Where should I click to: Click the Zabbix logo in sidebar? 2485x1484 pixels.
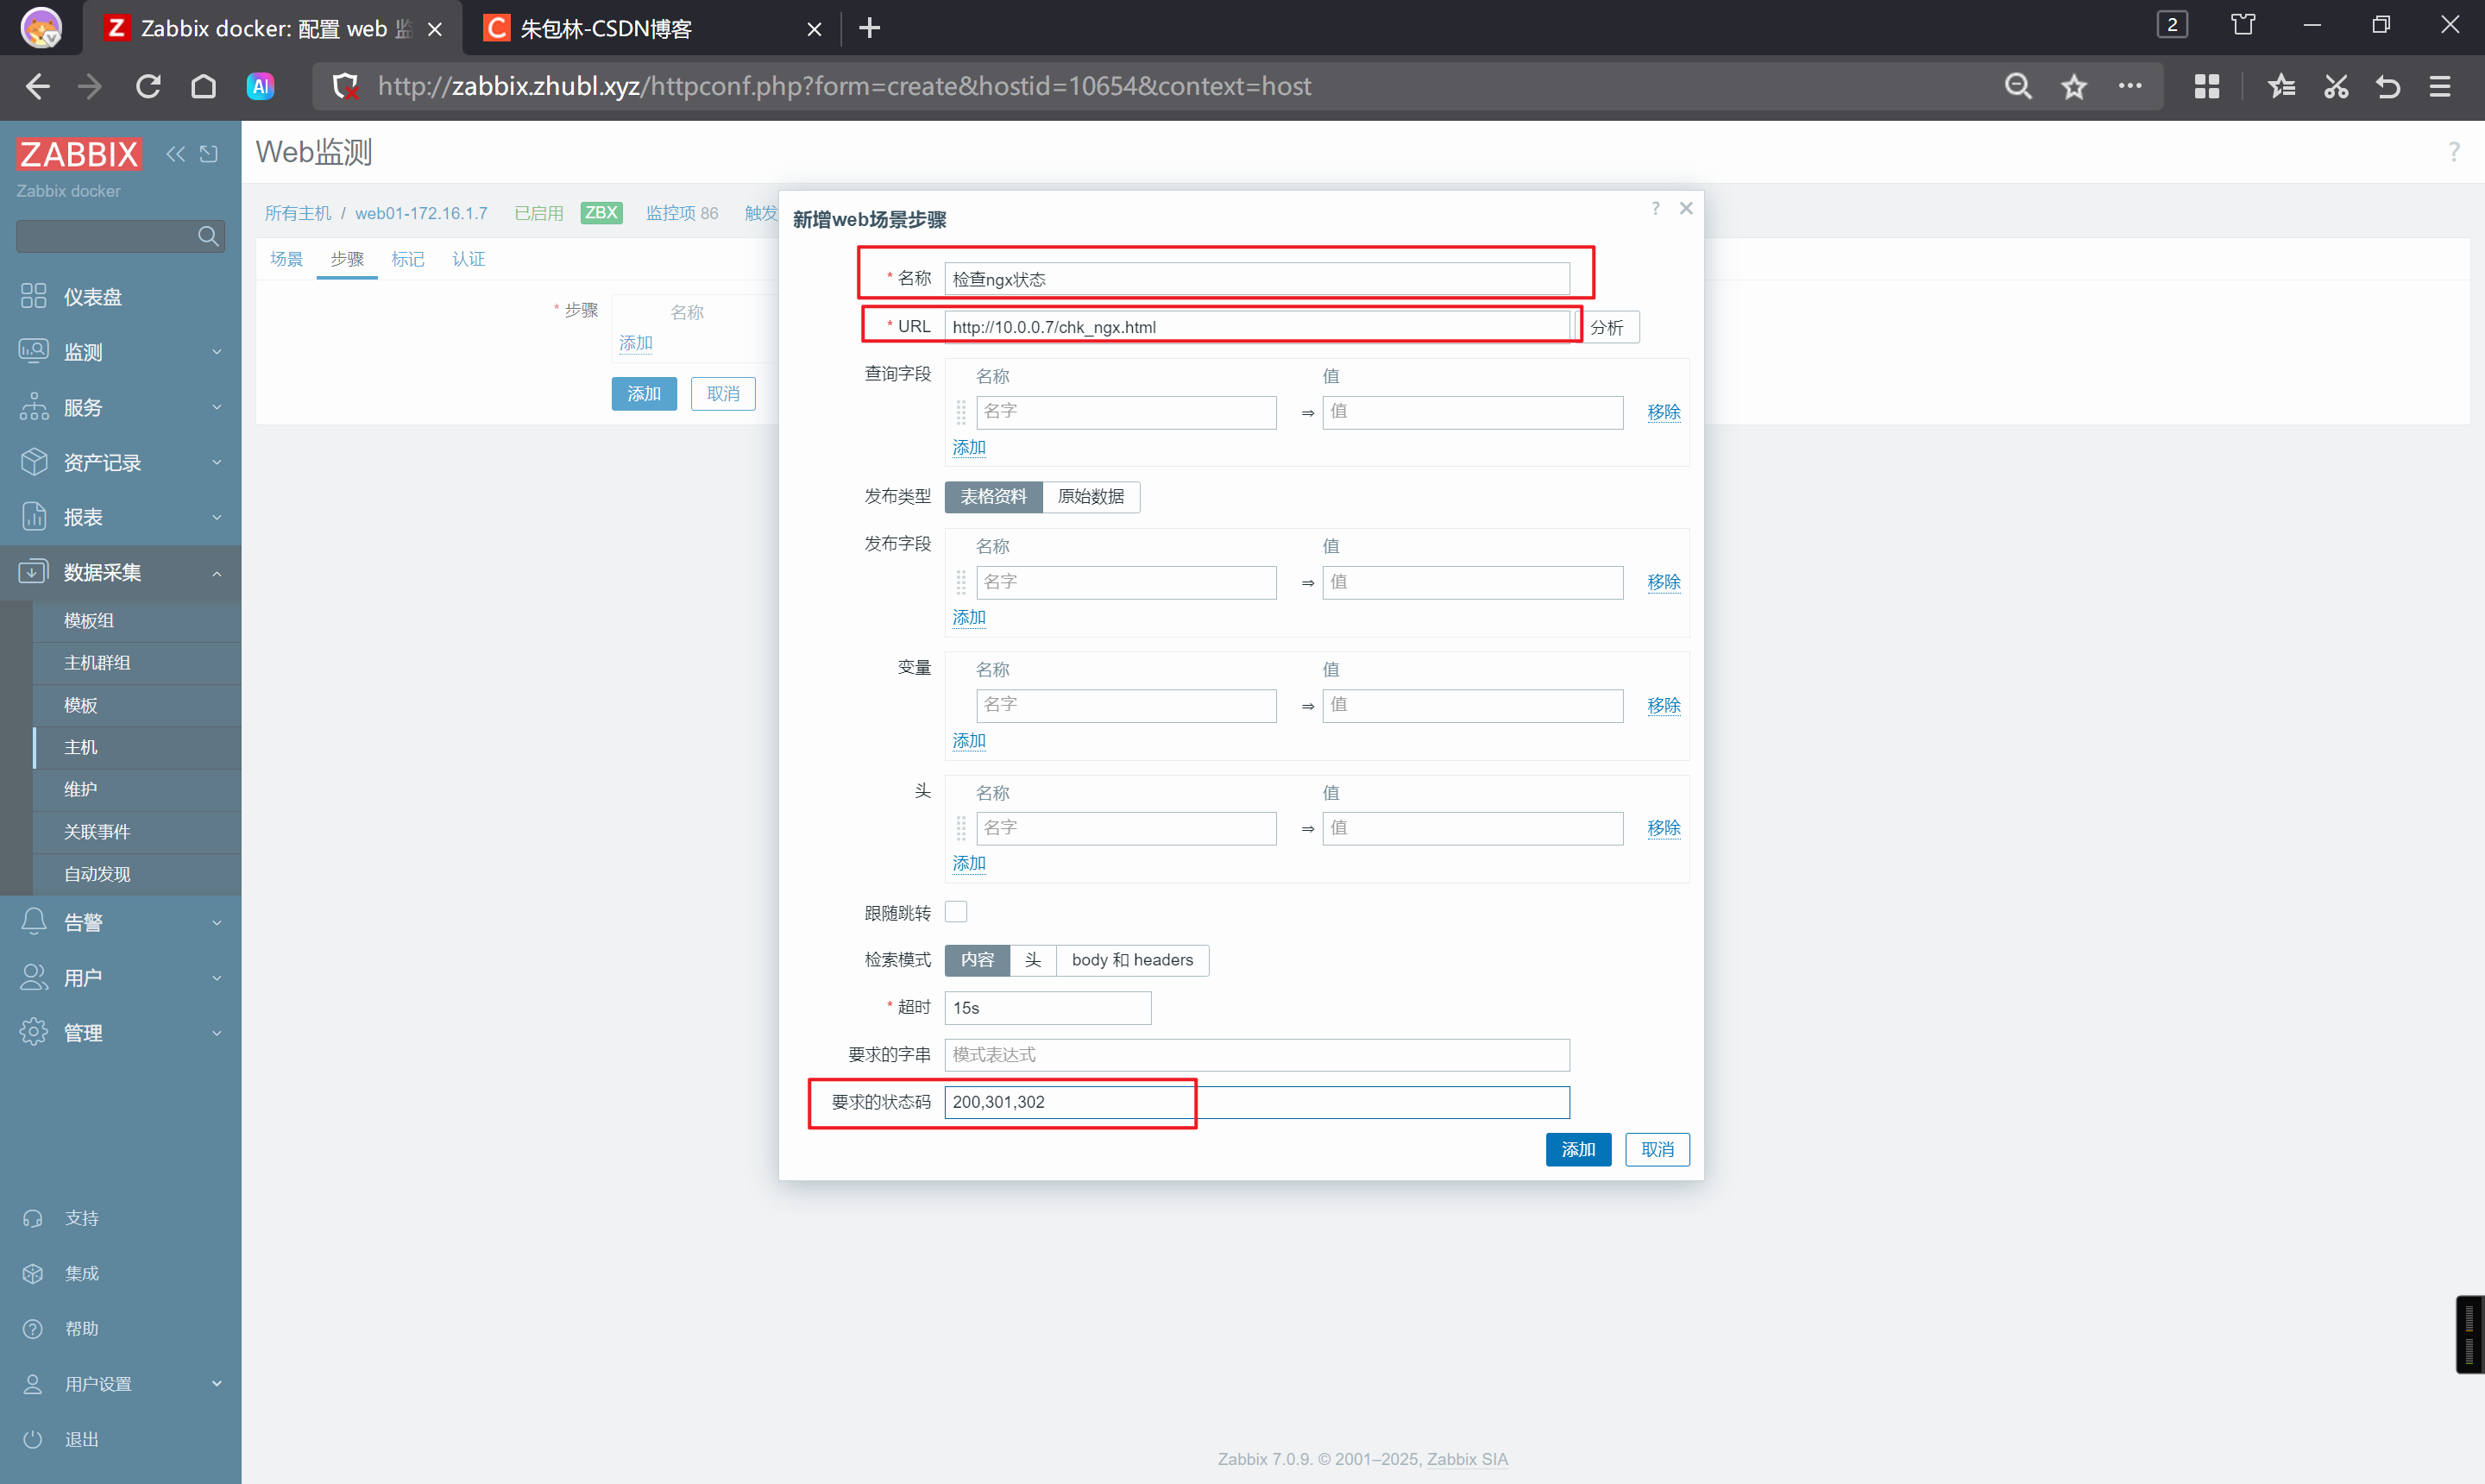coord(79,154)
